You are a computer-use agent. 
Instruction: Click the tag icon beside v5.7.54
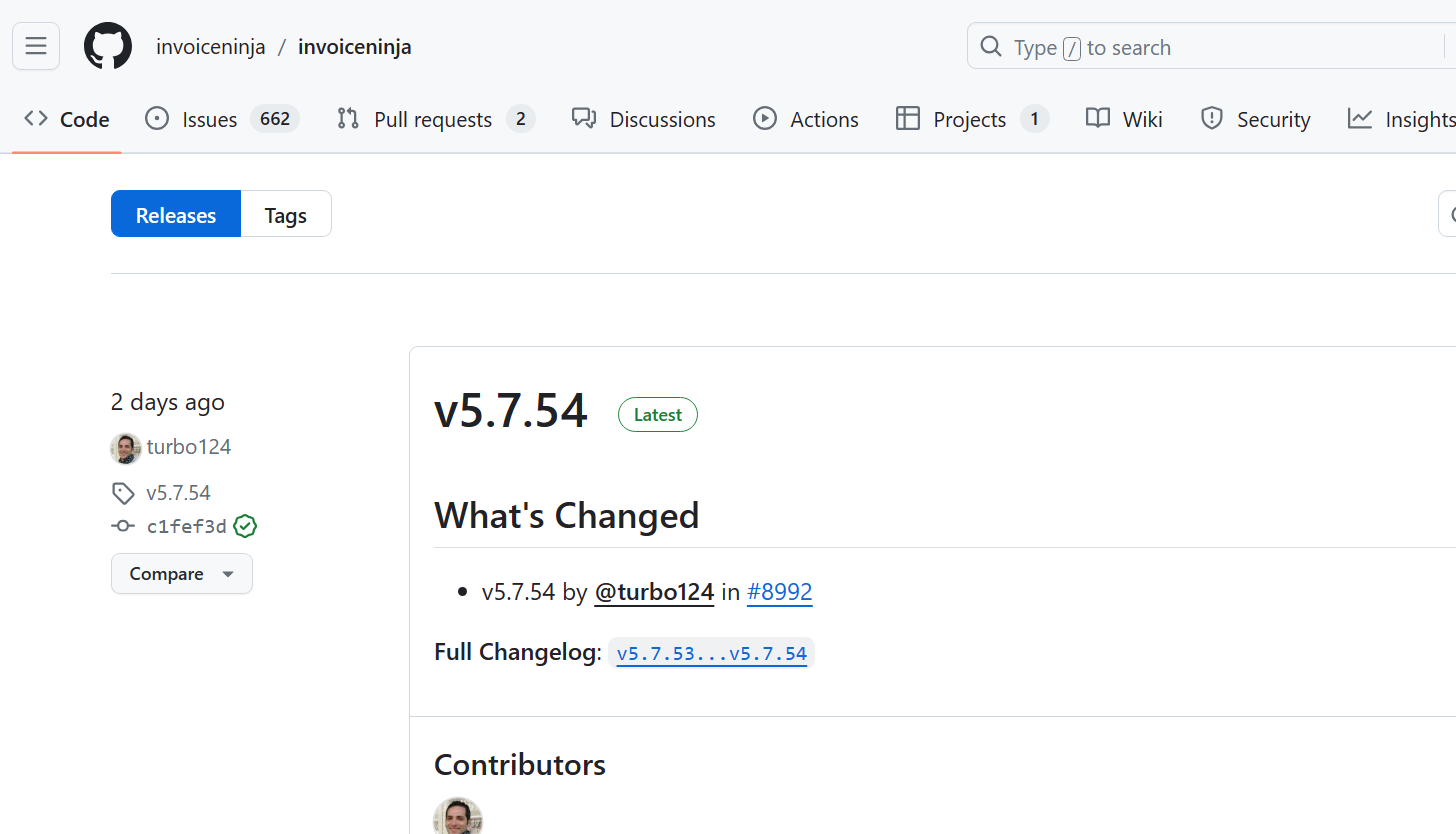(x=123, y=493)
